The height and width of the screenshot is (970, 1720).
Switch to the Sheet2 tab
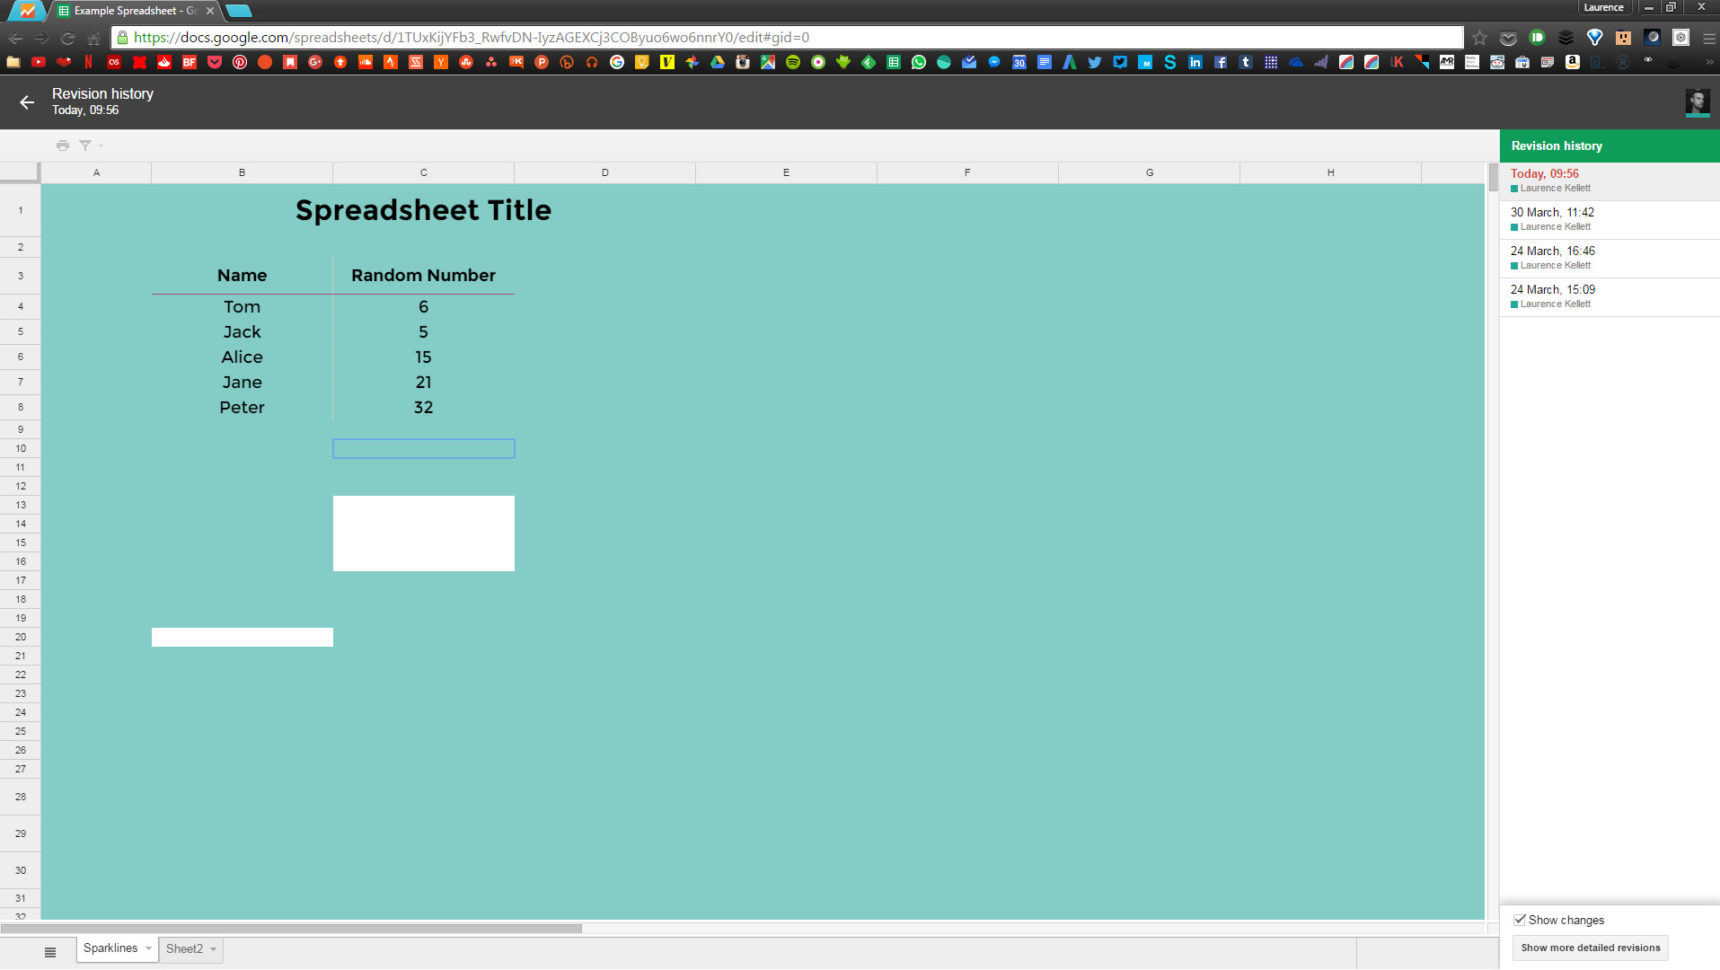coord(184,948)
